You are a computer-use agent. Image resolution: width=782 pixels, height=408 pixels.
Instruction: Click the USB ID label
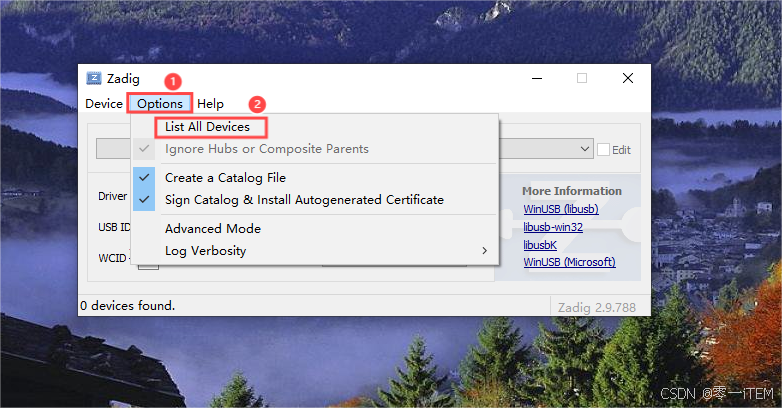coord(114,227)
